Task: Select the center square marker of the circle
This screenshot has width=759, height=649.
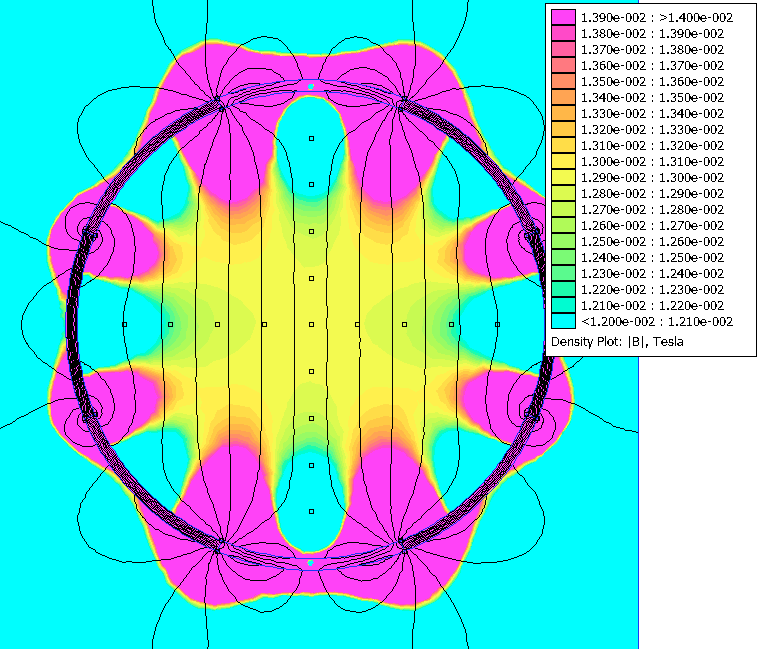Action: (311, 324)
